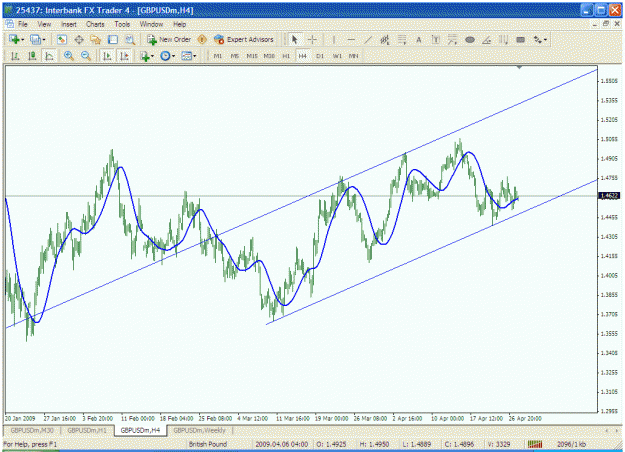The height and width of the screenshot is (452, 625).
Task: Select the angle trendline tool
Action: point(487,39)
